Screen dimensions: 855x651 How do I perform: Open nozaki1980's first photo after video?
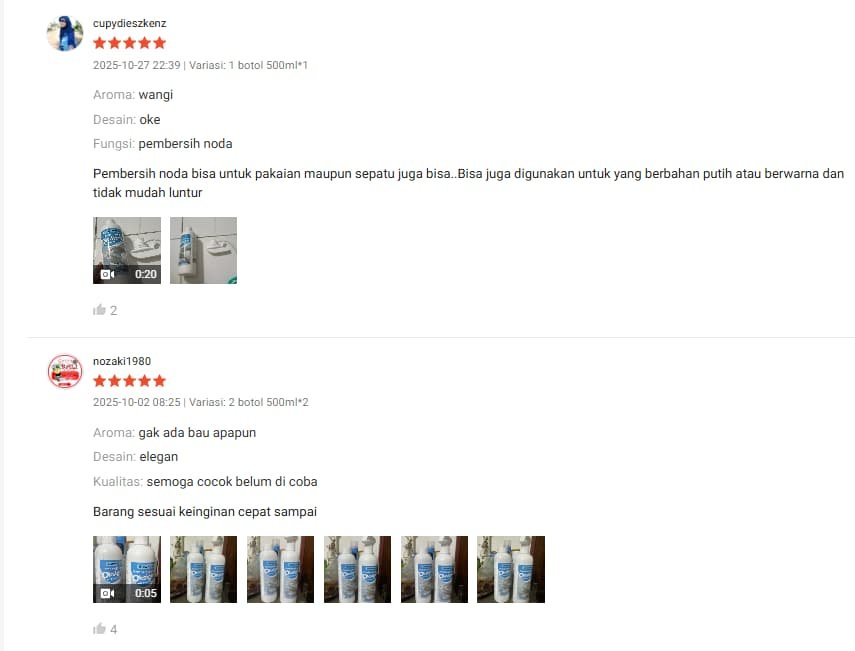(x=203, y=569)
